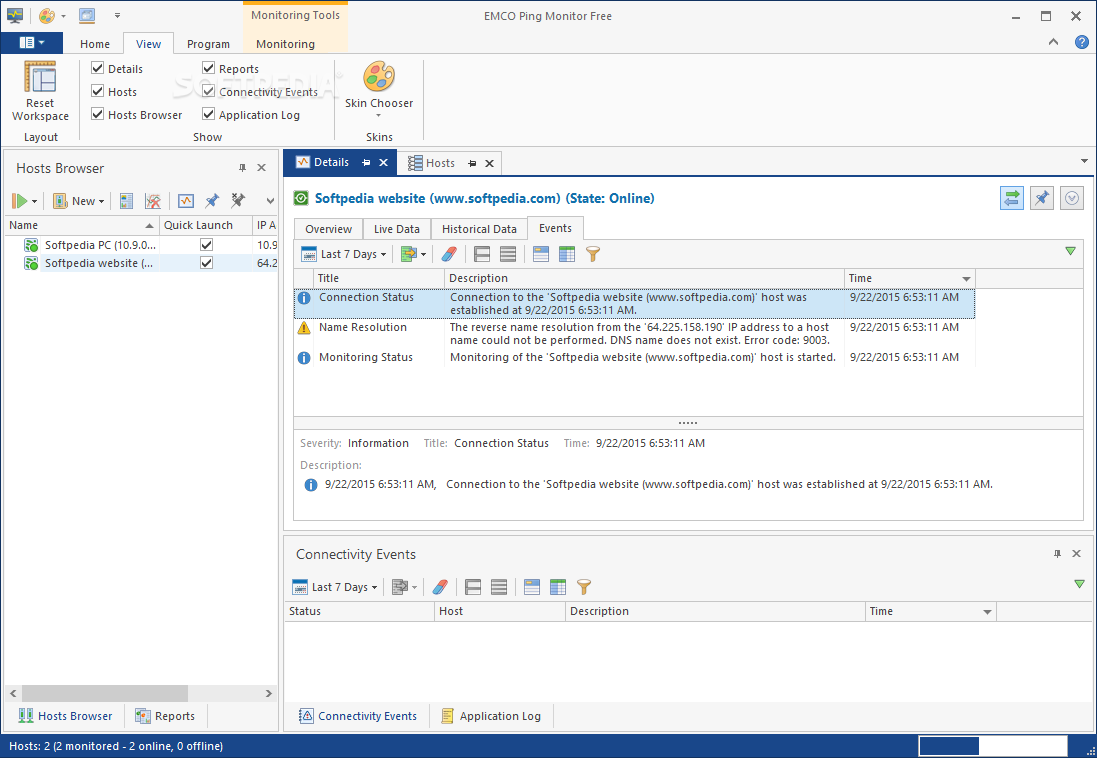Uncheck the Details checkbox

click(98, 68)
